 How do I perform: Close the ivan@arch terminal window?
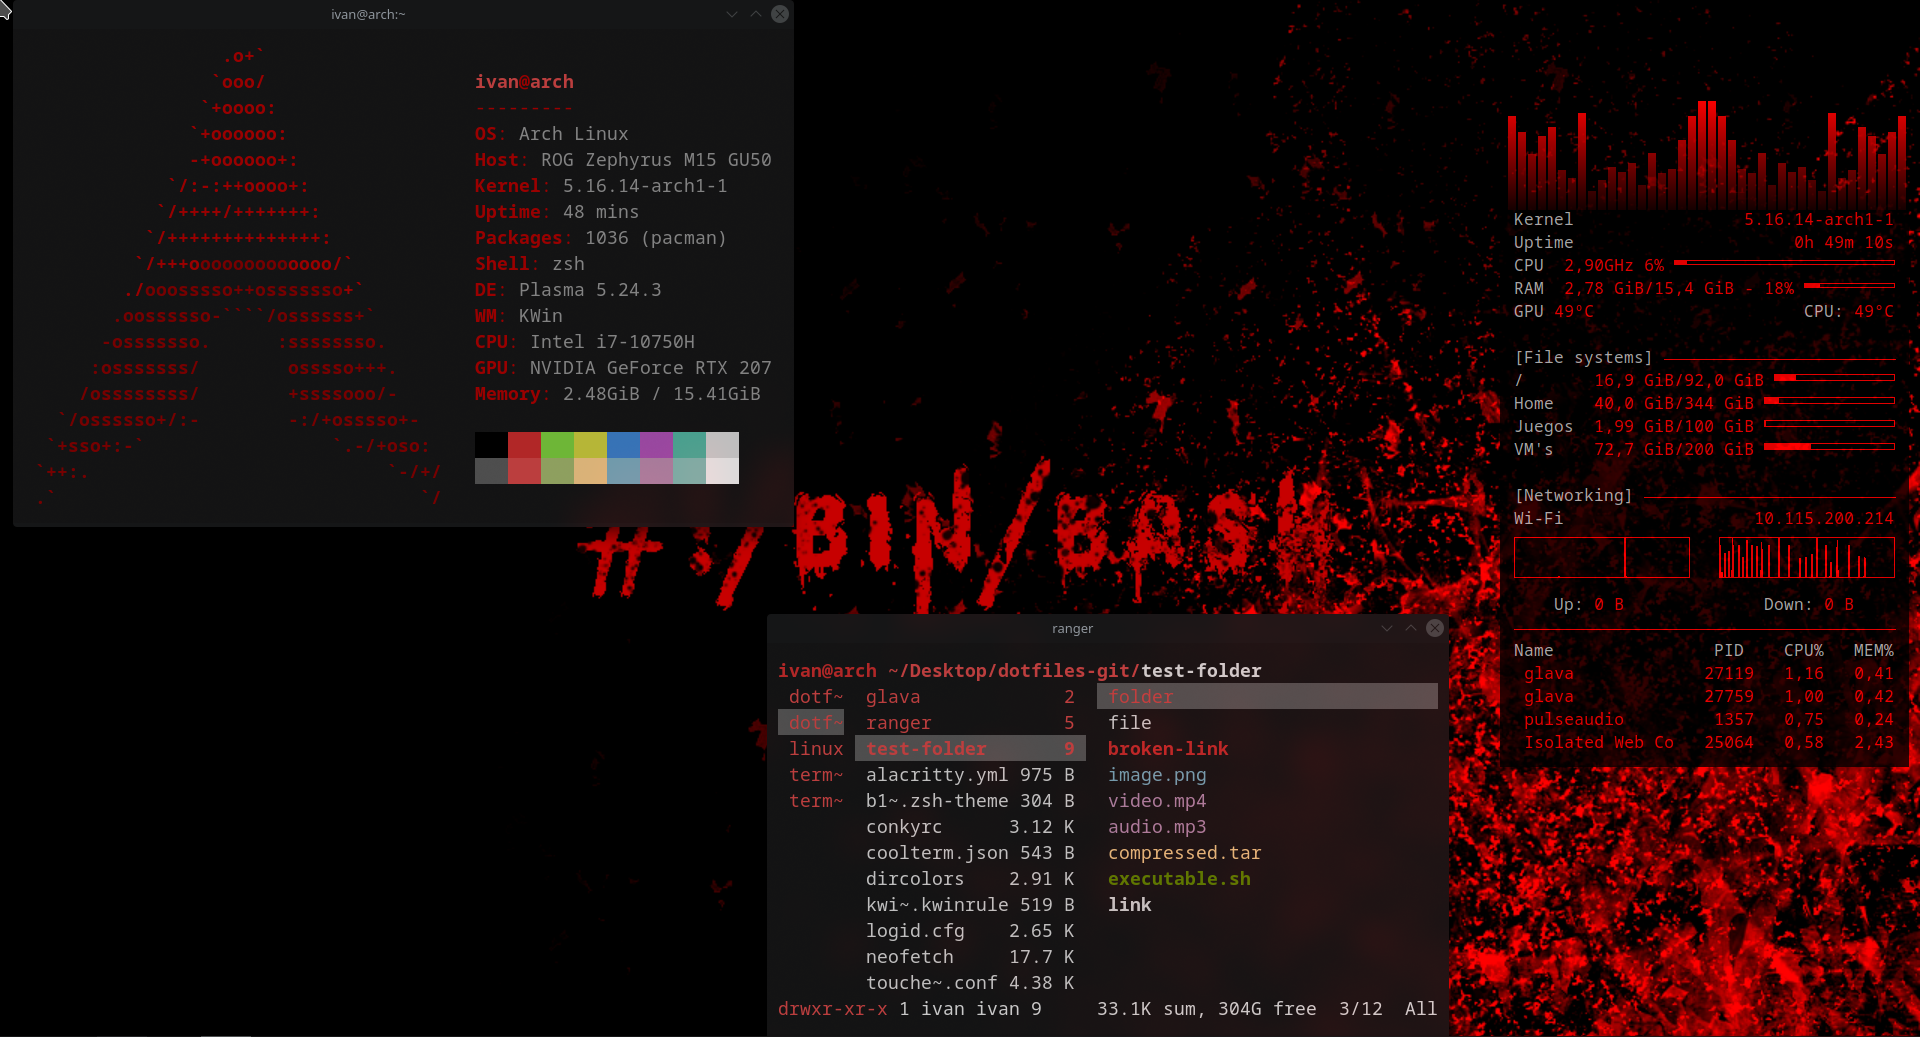pyautogui.click(x=780, y=14)
